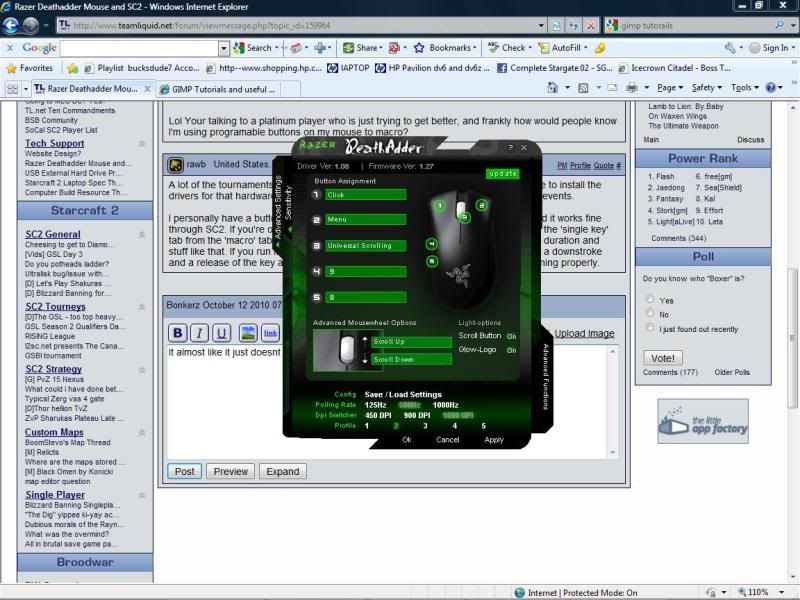The width and height of the screenshot is (800, 600).
Task: Open zoom level 110% control in status bar
Action: coord(761,592)
